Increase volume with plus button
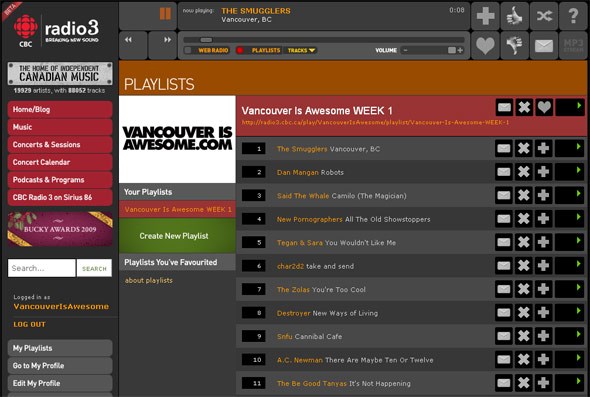The image size is (590, 397). coord(460,50)
